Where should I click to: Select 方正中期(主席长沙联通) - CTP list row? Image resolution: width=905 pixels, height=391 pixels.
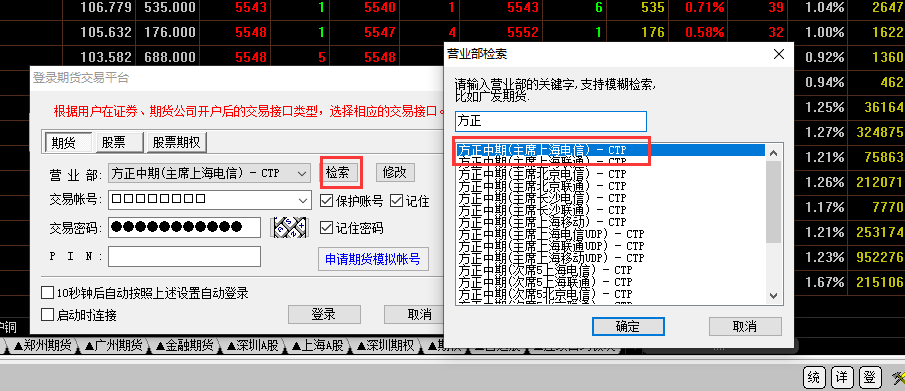pos(611,210)
